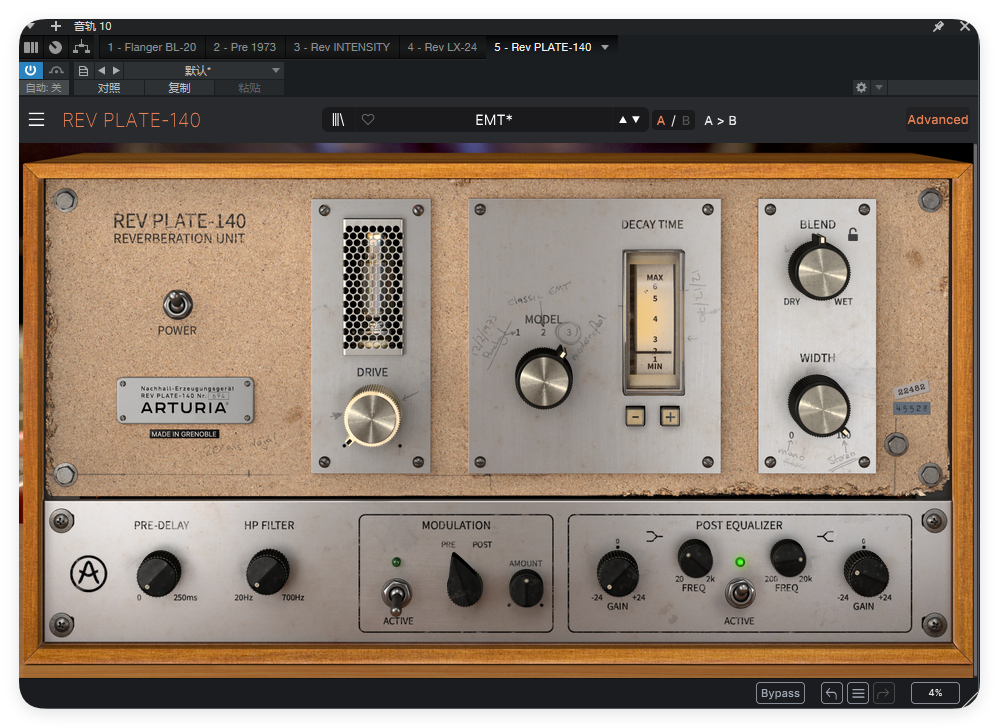999x728 pixels.
Task: Click the Arturia A logo on the panel
Action: click(x=88, y=574)
